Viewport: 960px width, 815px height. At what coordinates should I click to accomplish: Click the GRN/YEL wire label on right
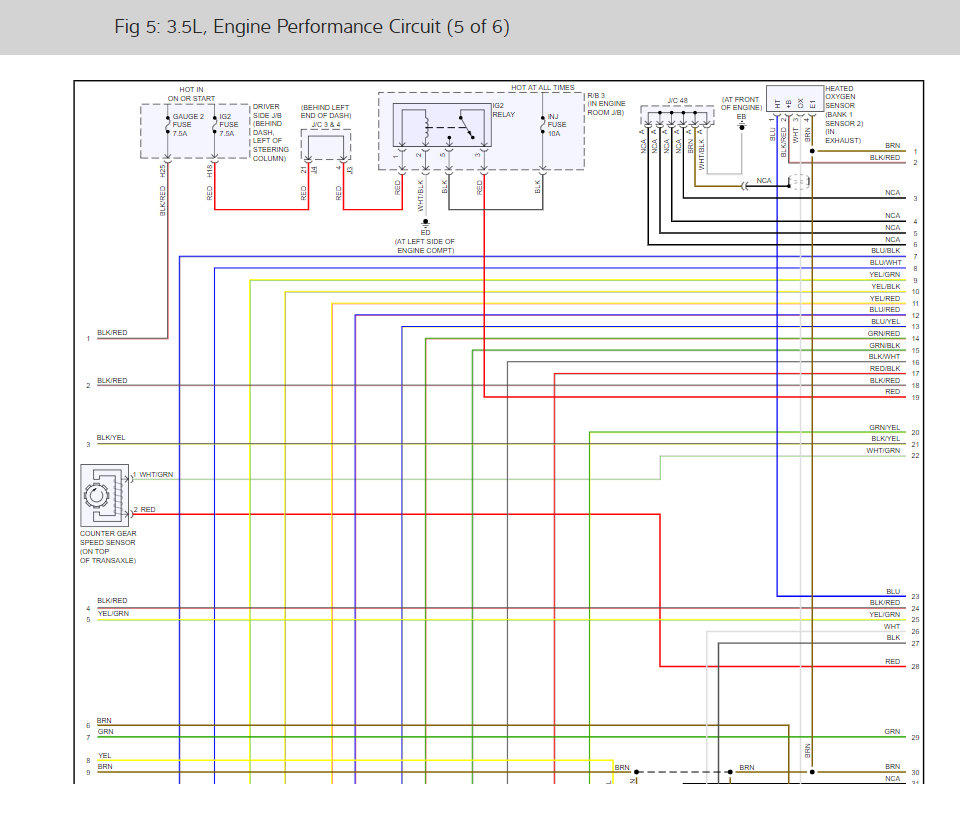884,427
